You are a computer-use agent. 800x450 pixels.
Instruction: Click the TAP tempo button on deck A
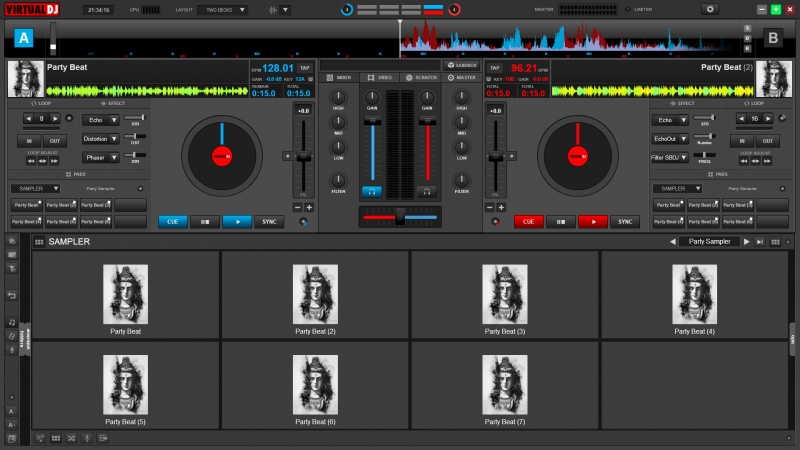305,67
